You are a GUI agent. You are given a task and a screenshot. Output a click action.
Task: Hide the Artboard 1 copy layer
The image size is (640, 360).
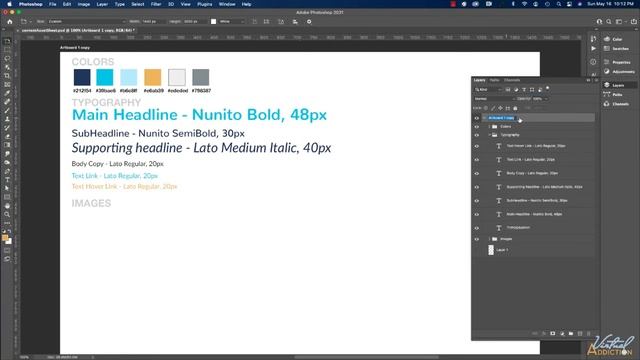pos(476,118)
